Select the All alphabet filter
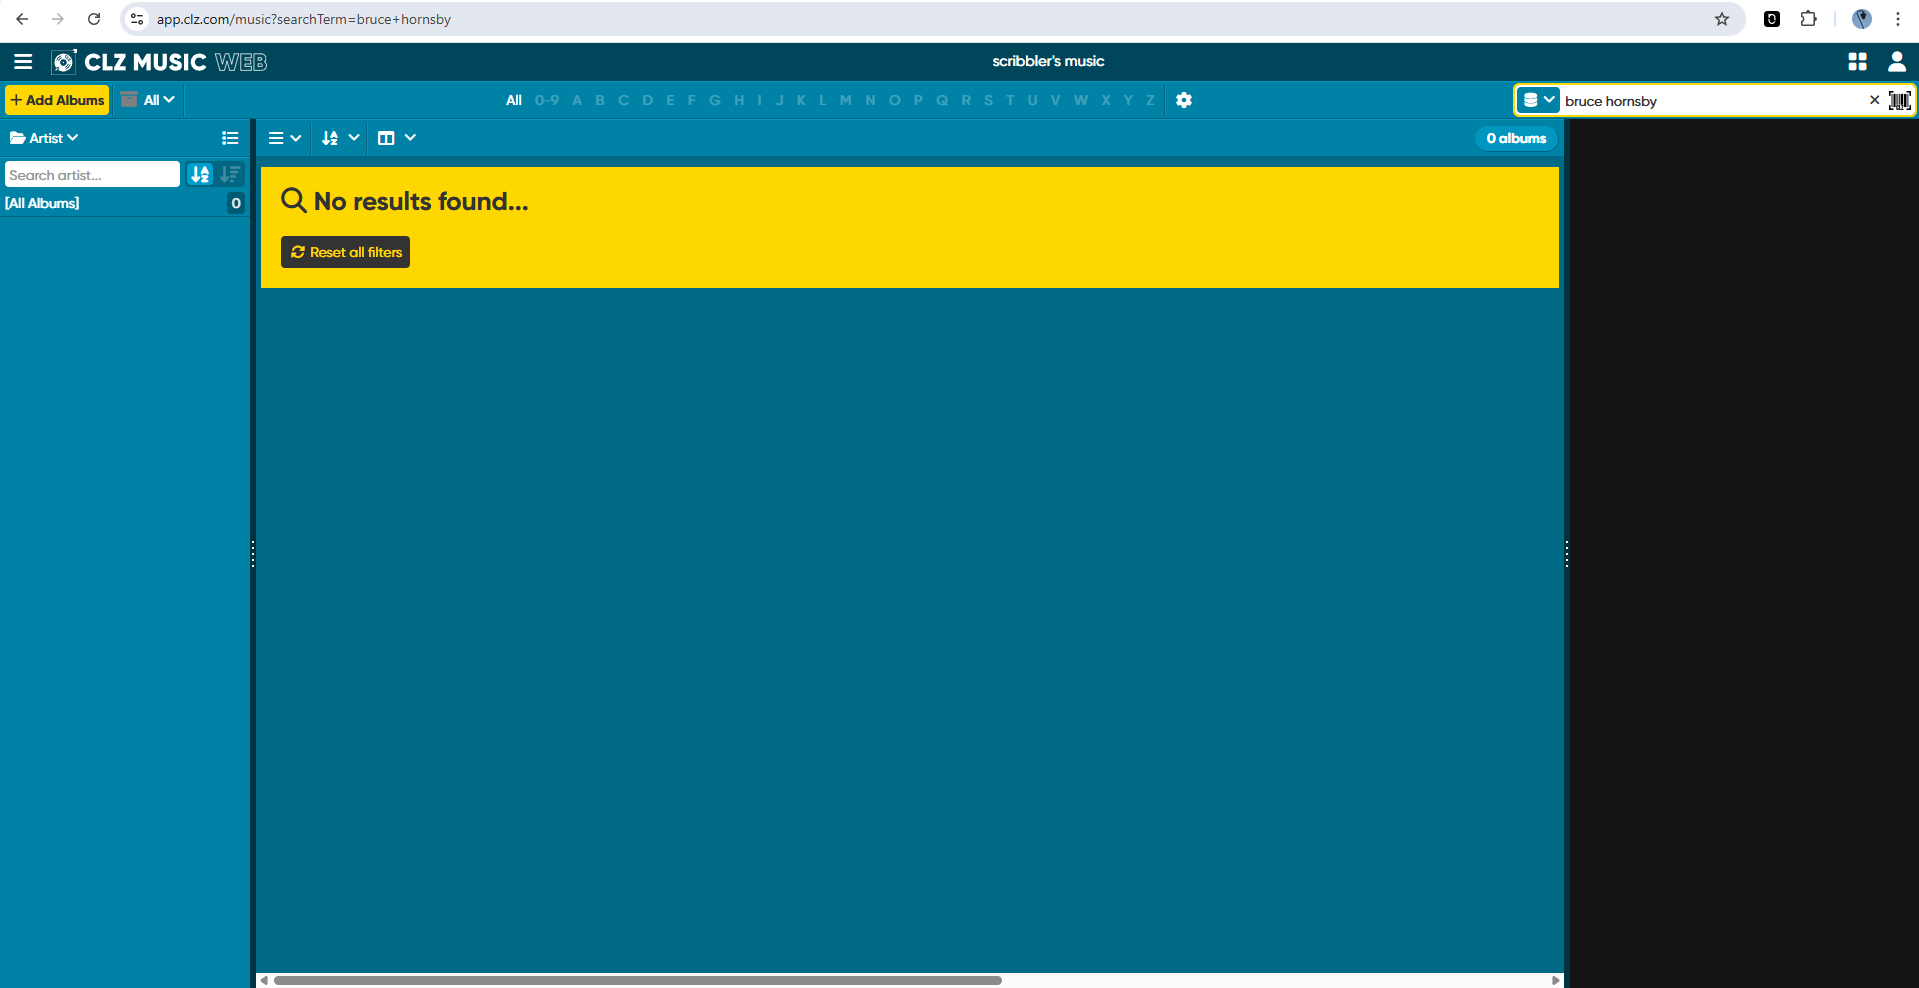Screen dimensions: 1919x988 [514, 100]
